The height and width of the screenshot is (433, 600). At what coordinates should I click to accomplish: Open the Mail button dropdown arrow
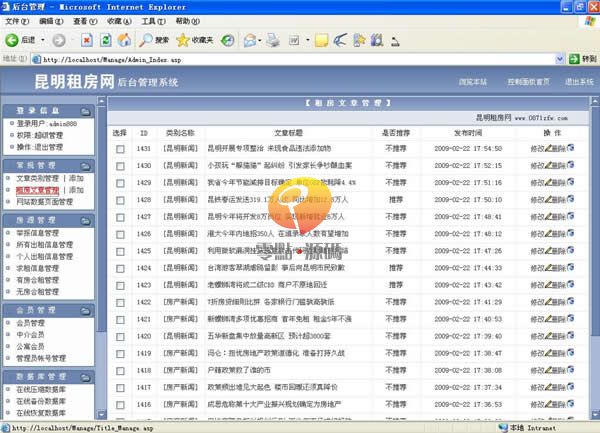pos(260,40)
